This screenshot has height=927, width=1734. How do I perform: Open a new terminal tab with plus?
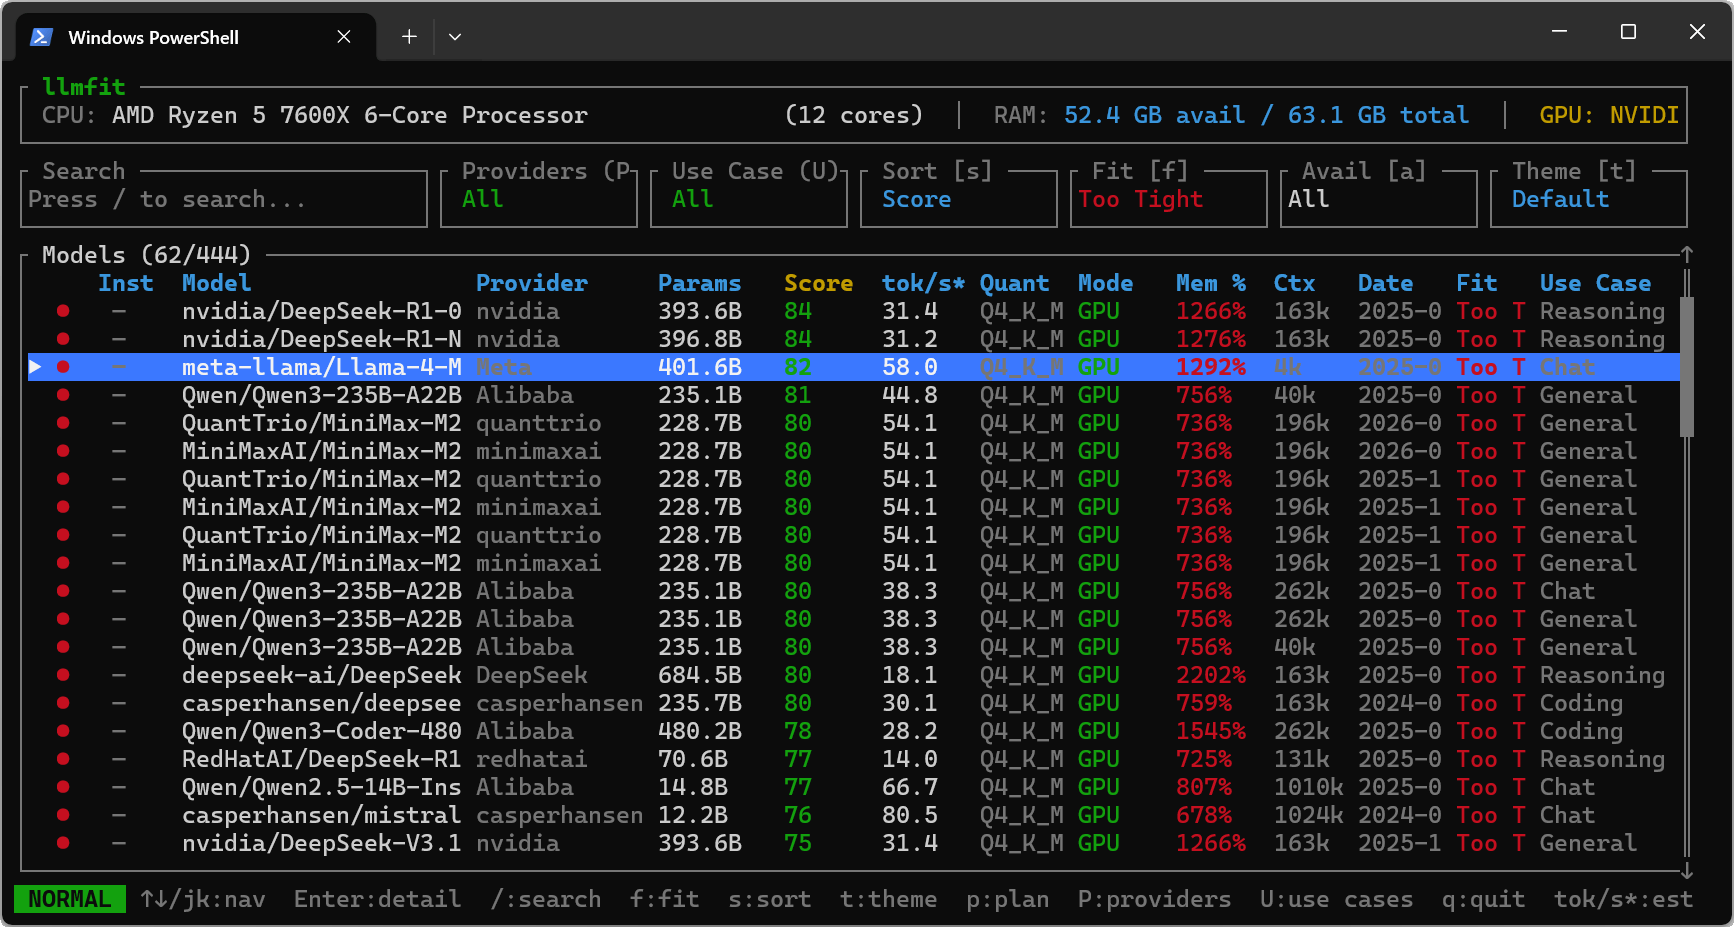(409, 37)
